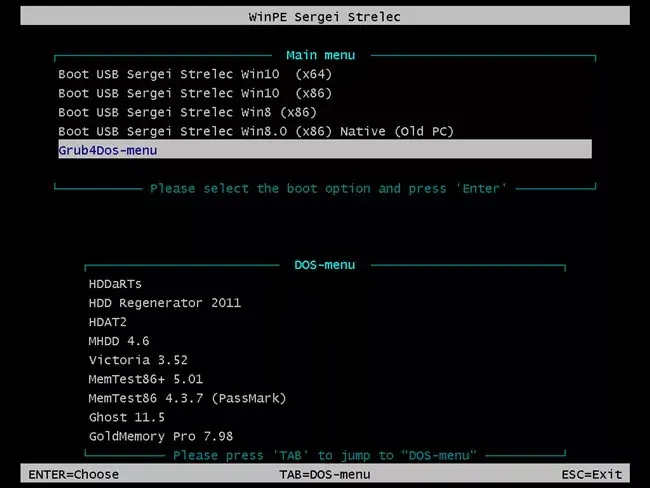Image resolution: width=650 pixels, height=488 pixels.
Task: Select Boot USB Sergei Strelec Win10 (x64)
Action: coord(195,74)
